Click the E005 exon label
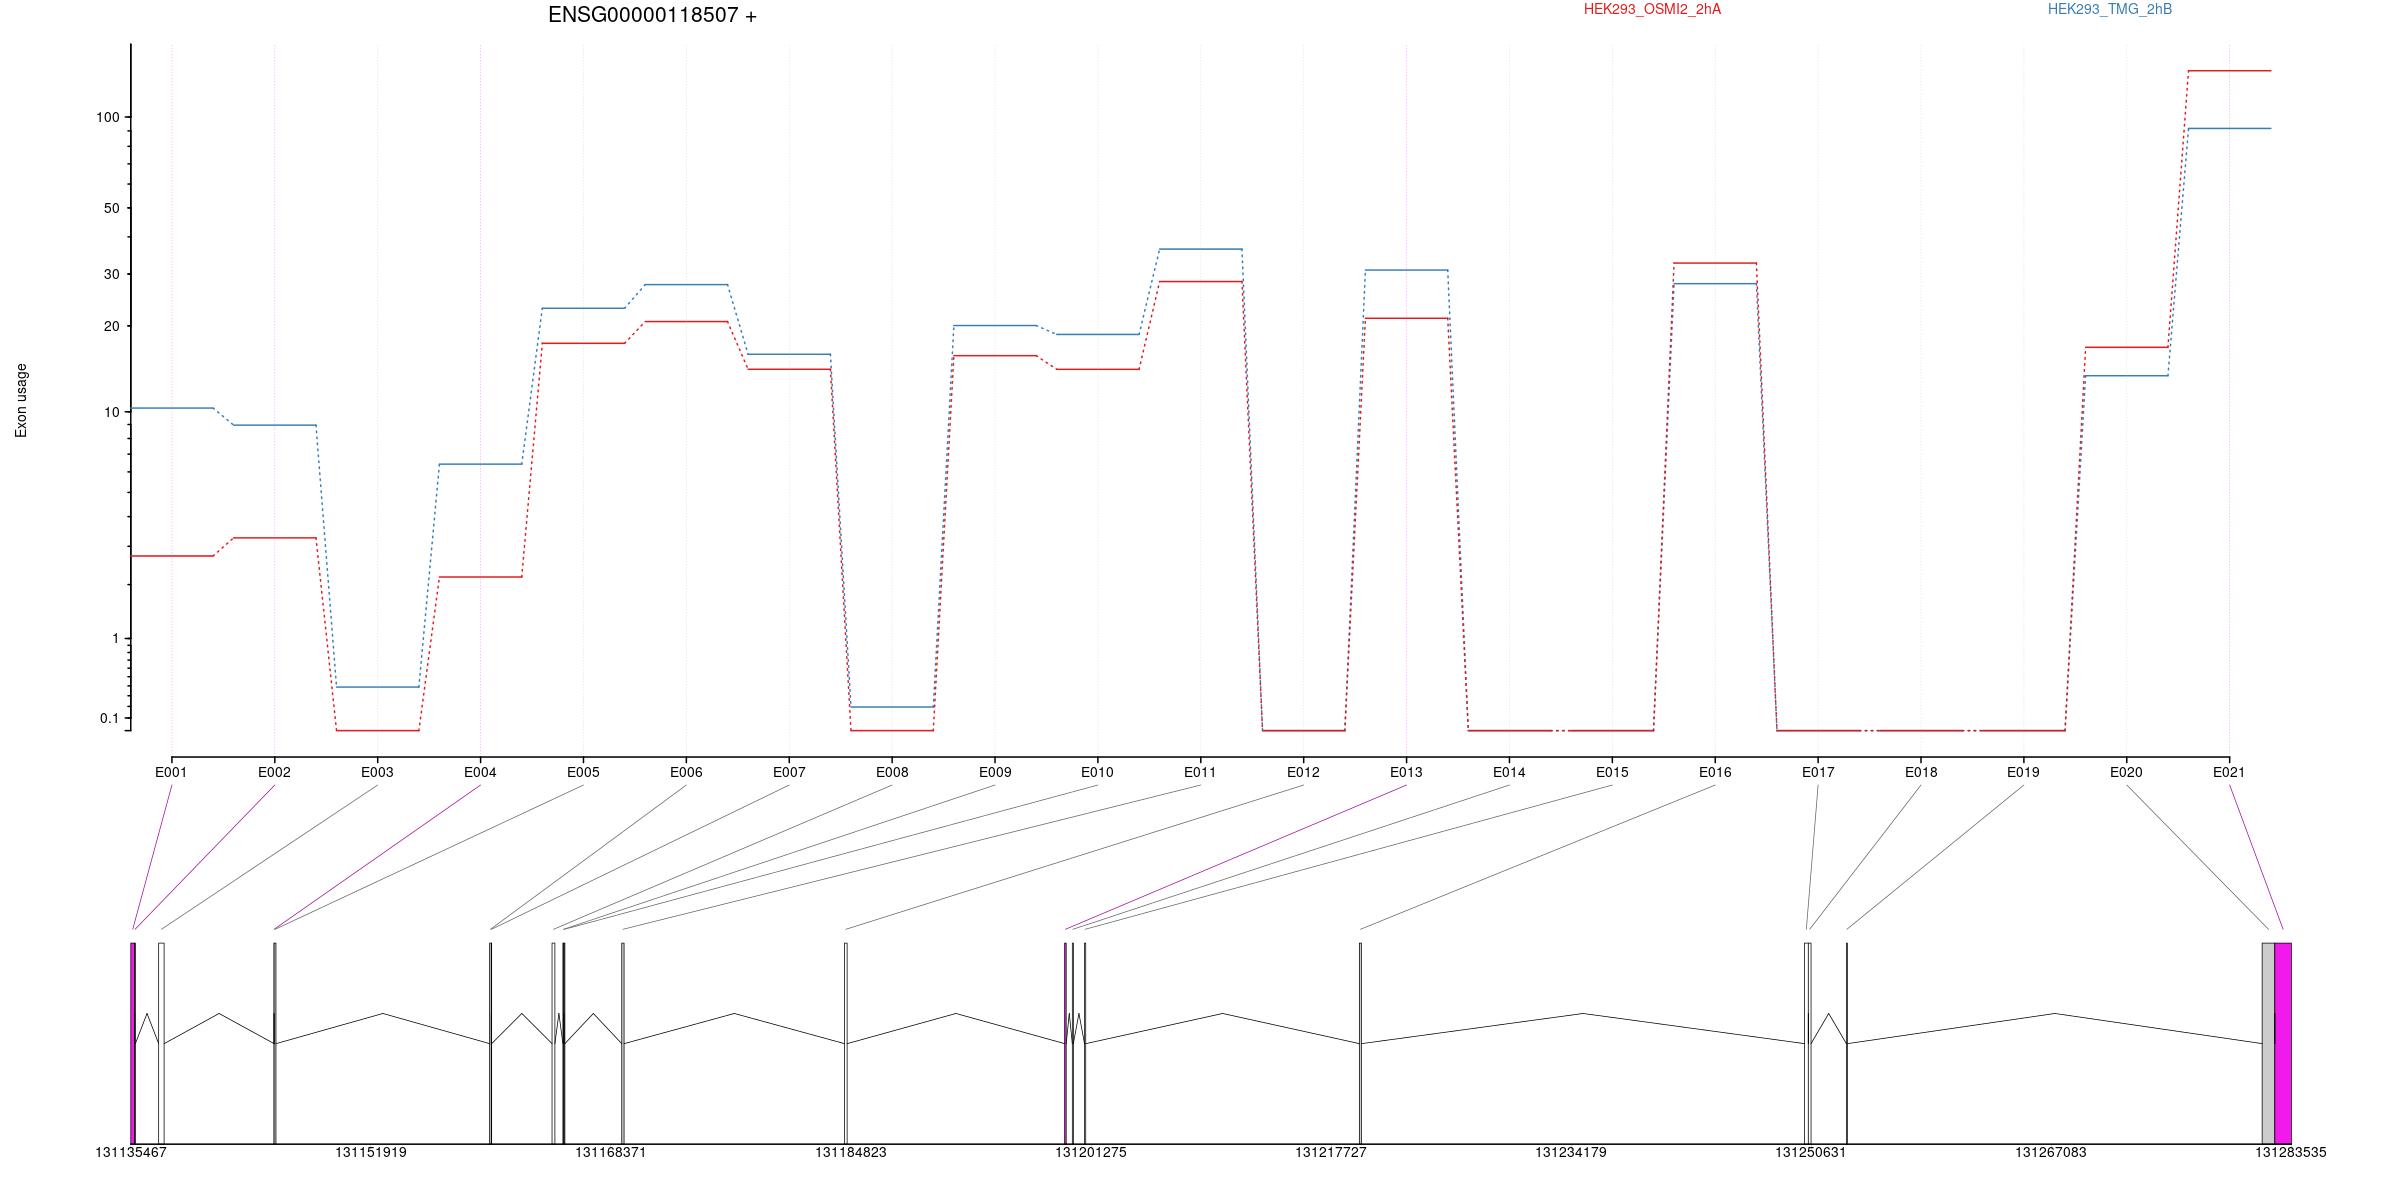This screenshot has height=1200, width=2400. tap(583, 772)
